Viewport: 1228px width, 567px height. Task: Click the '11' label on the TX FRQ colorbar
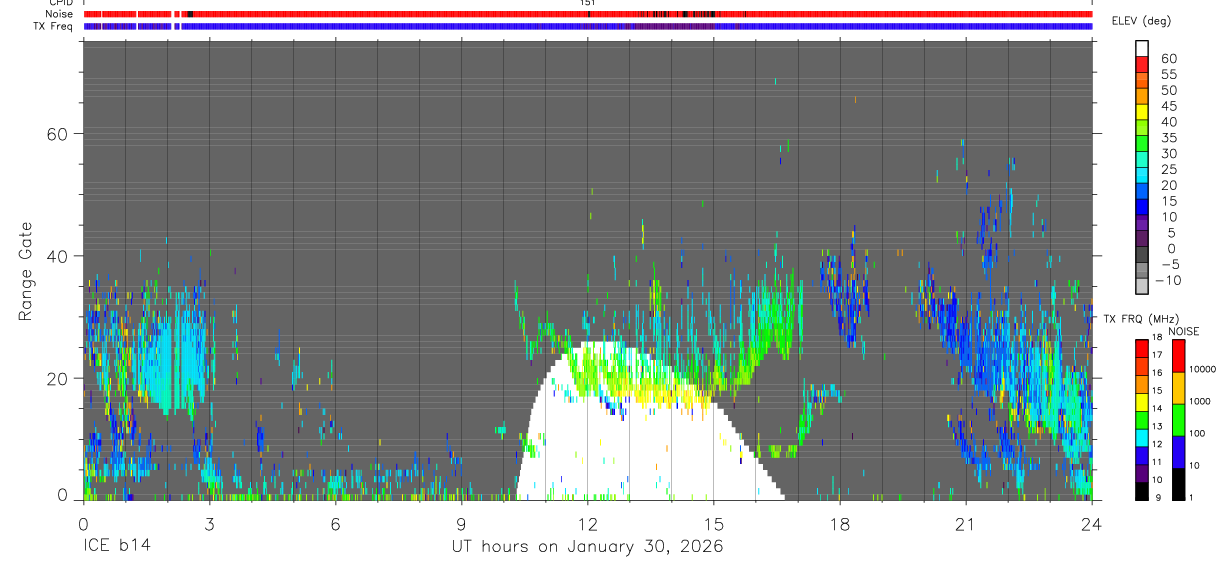point(1159,462)
